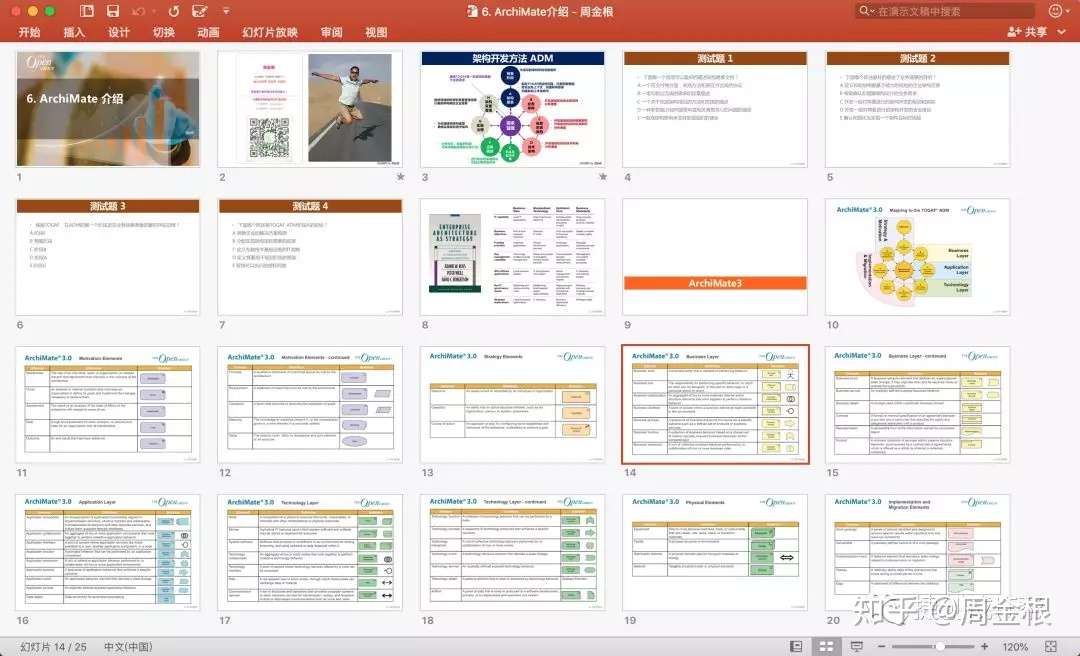
Task: Zoom out with the minus button
Action: pos(882,646)
